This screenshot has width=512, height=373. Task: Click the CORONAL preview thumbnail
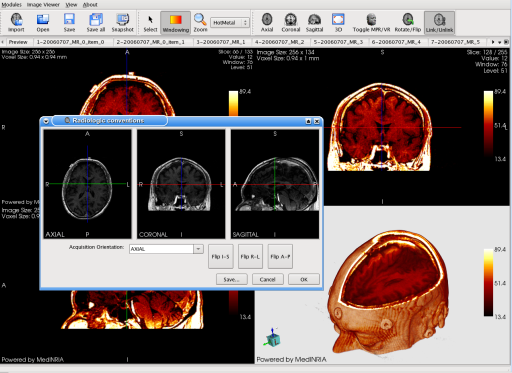(x=181, y=184)
